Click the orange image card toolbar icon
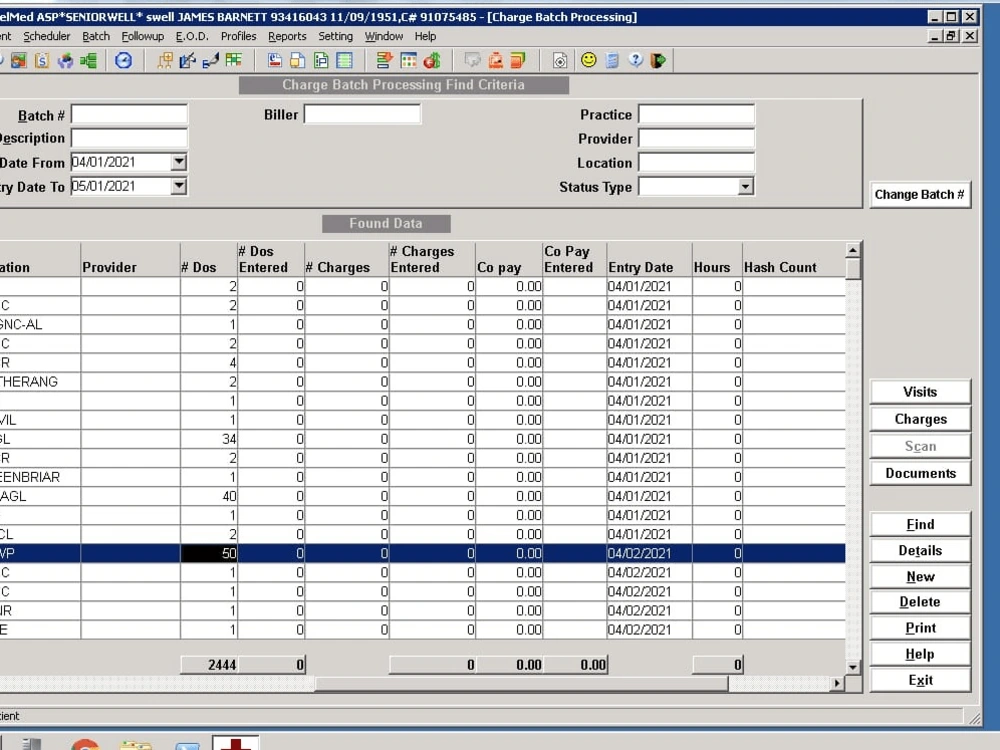This screenshot has width=1000, height=750. click(x=496, y=61)
